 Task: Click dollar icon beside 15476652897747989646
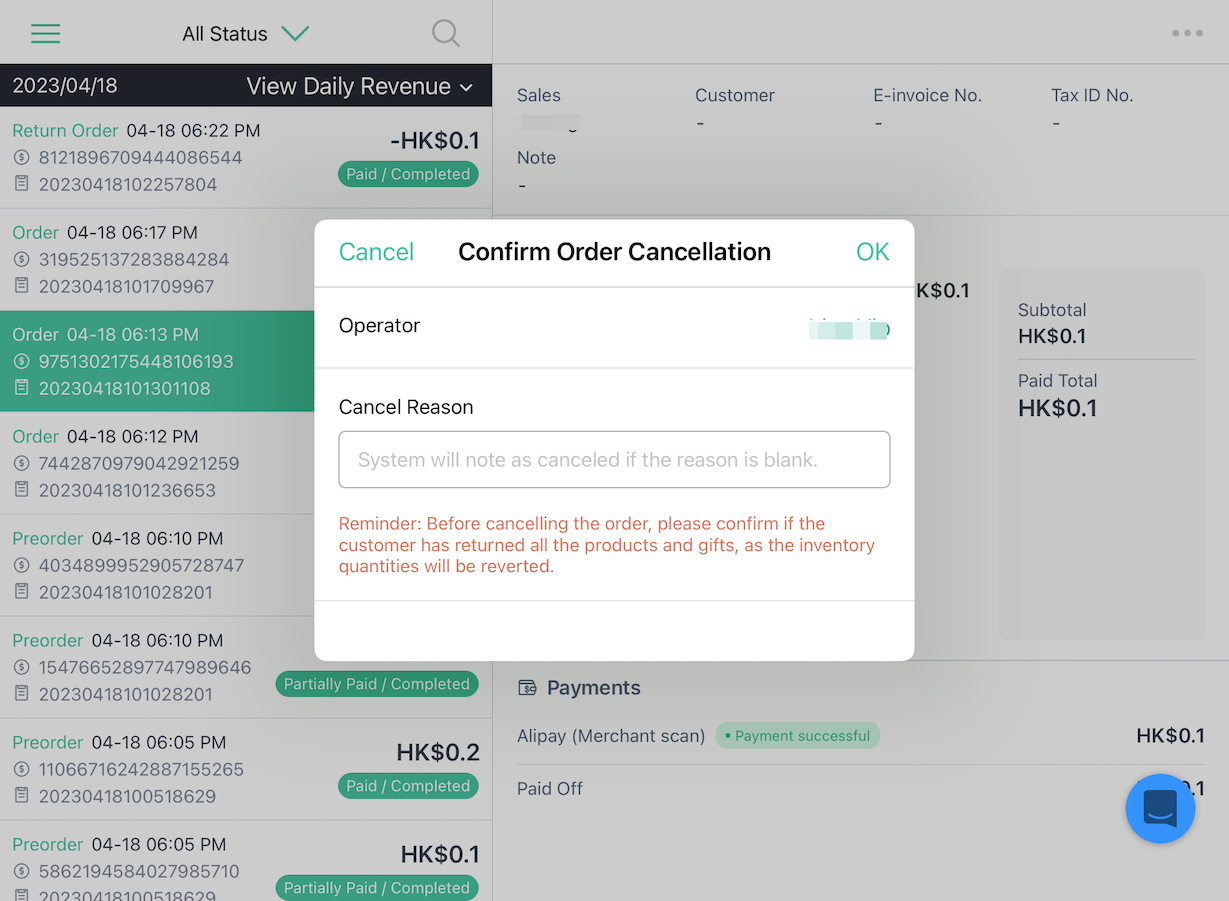pyautogui.click(x=22, y=668)
